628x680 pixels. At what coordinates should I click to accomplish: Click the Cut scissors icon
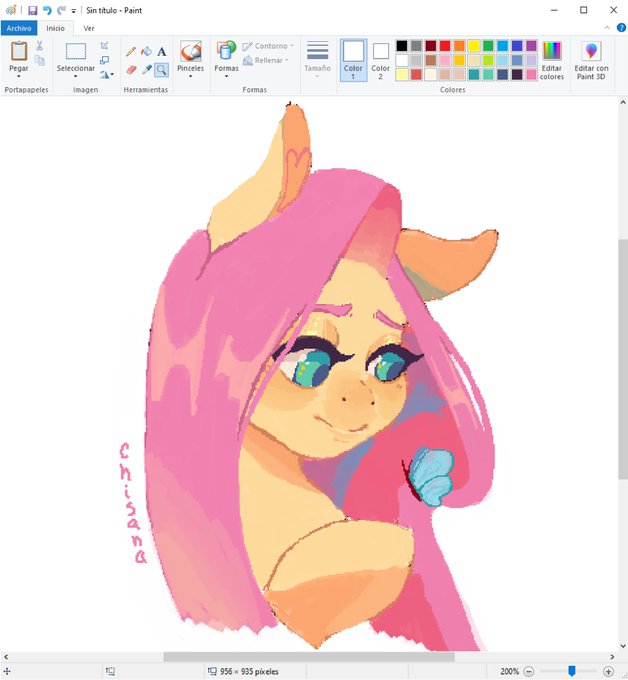point(39,46)
